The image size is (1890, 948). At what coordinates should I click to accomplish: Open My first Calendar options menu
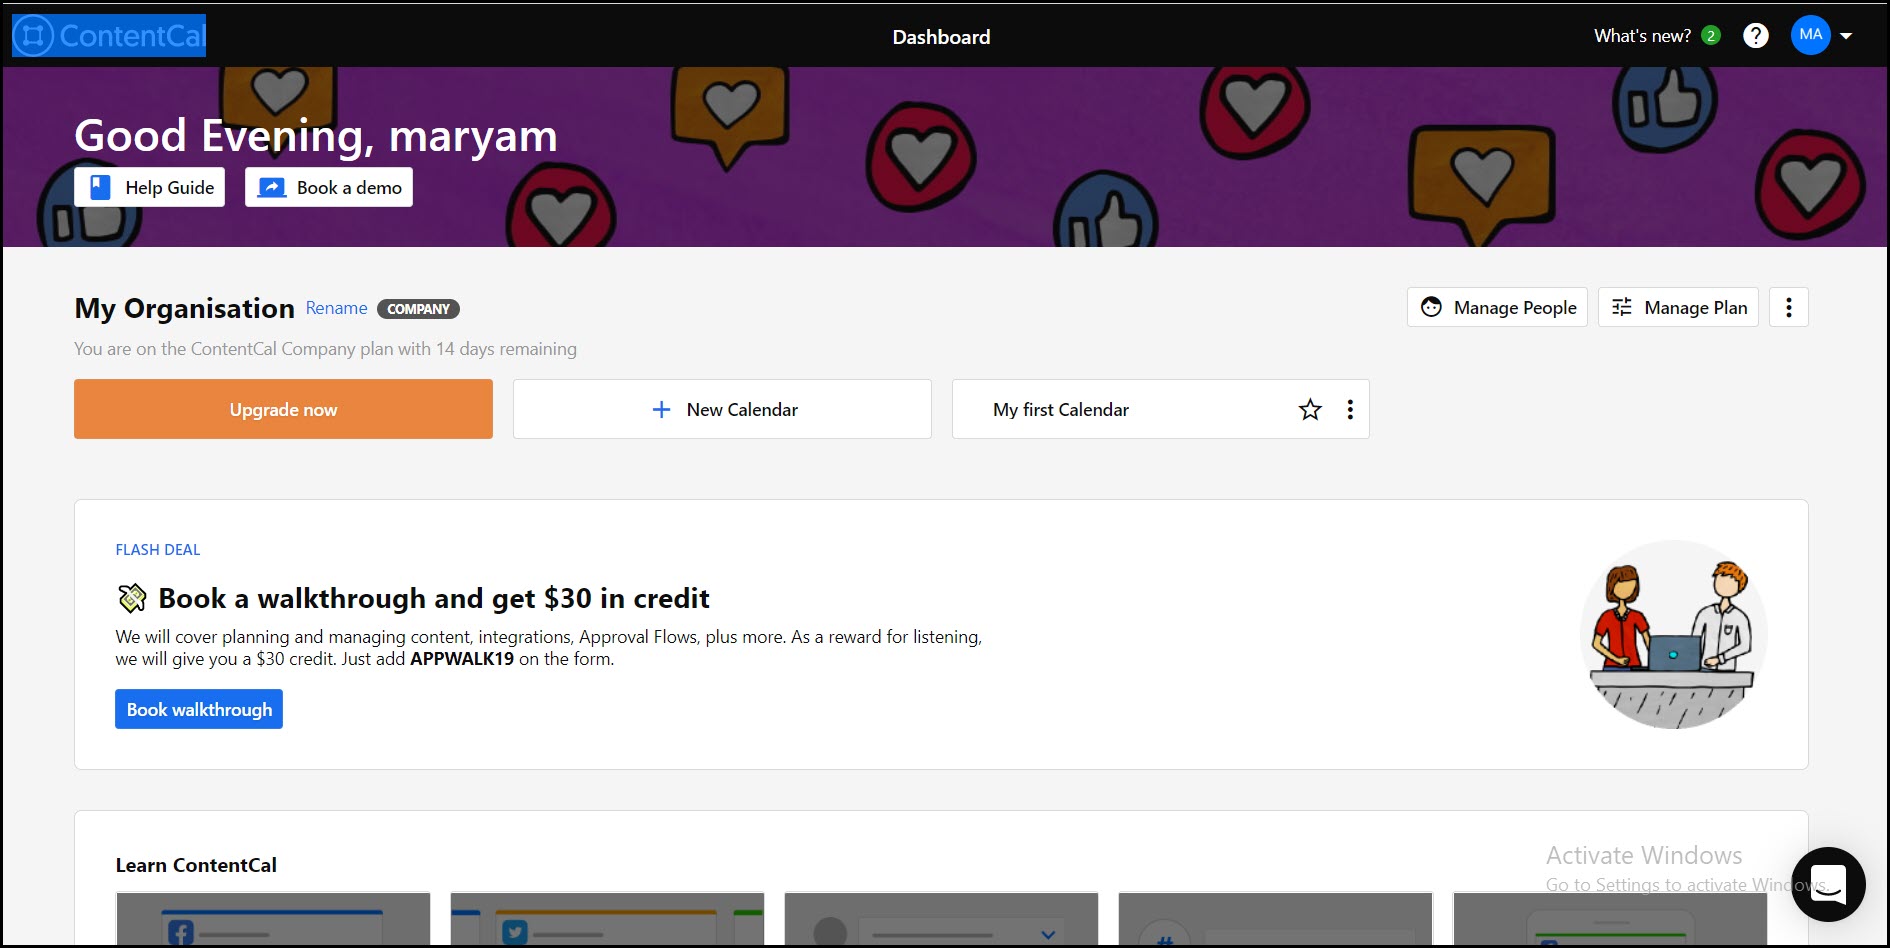point(1350,409)
